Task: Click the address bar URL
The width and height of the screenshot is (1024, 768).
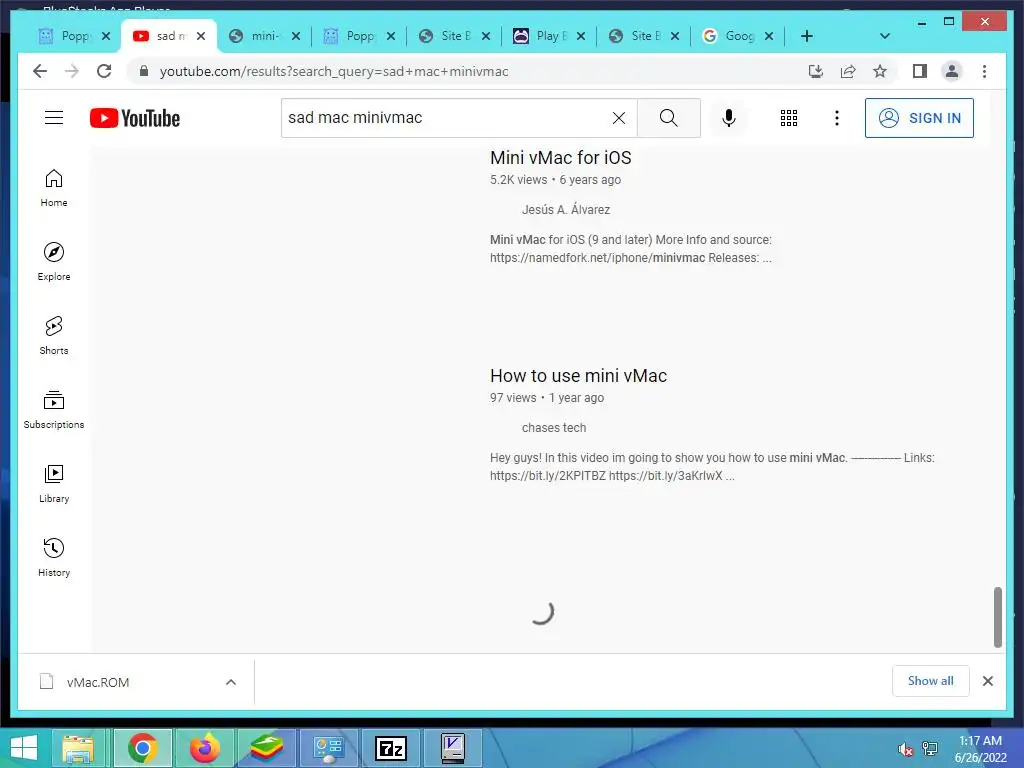Action: [x=334, y=71]
